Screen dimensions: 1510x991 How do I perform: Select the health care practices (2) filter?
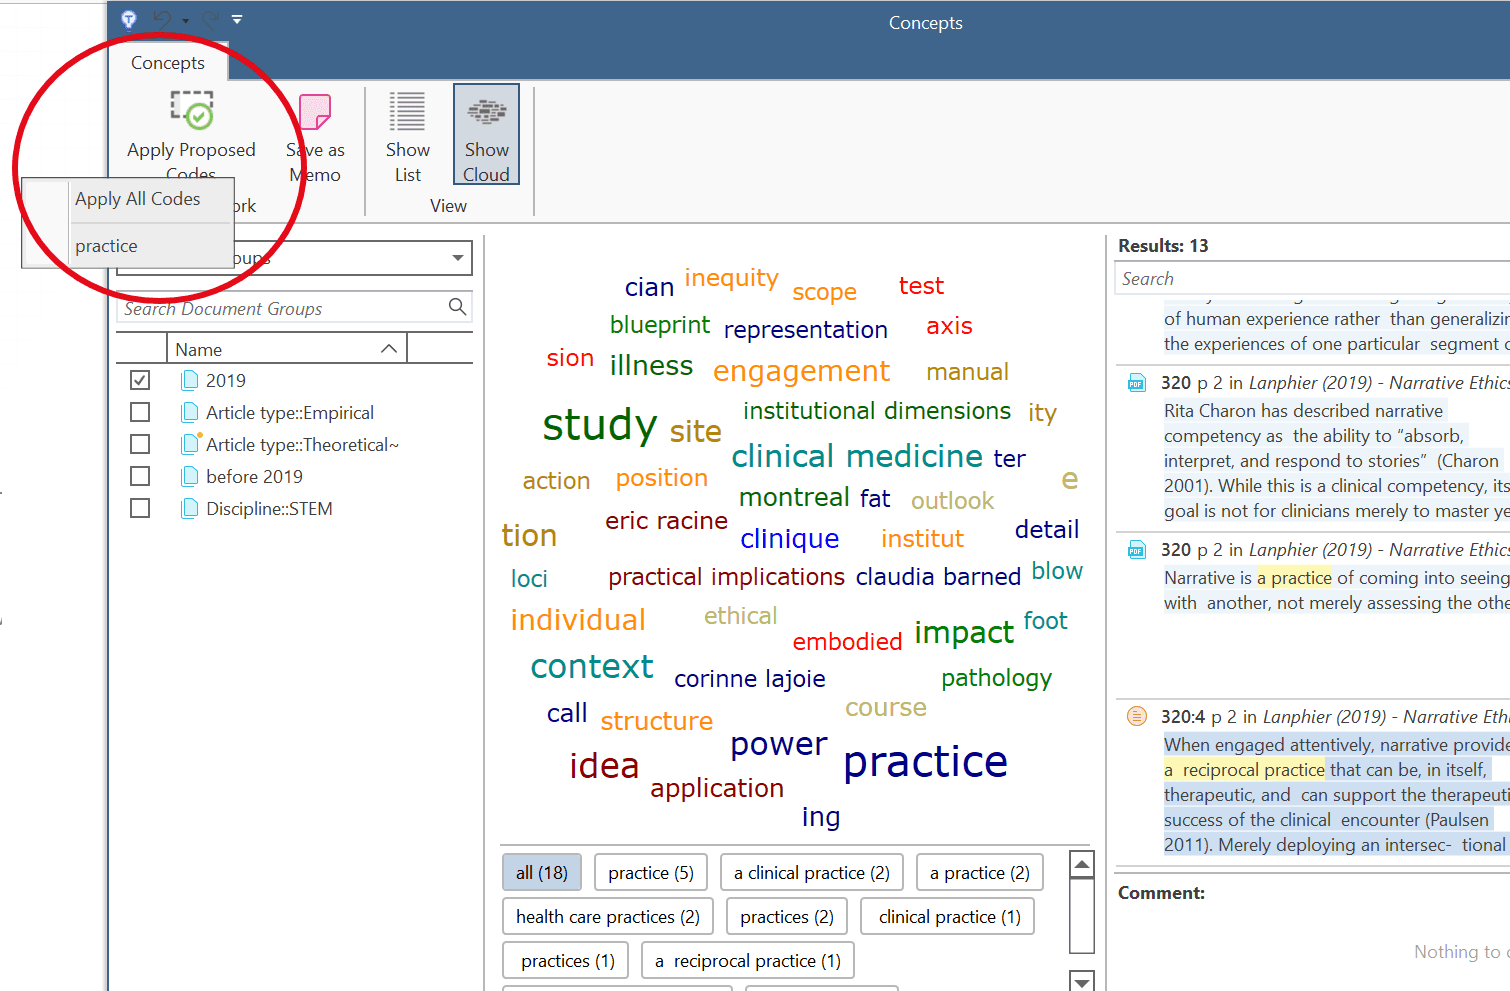(x=607, y=917)
